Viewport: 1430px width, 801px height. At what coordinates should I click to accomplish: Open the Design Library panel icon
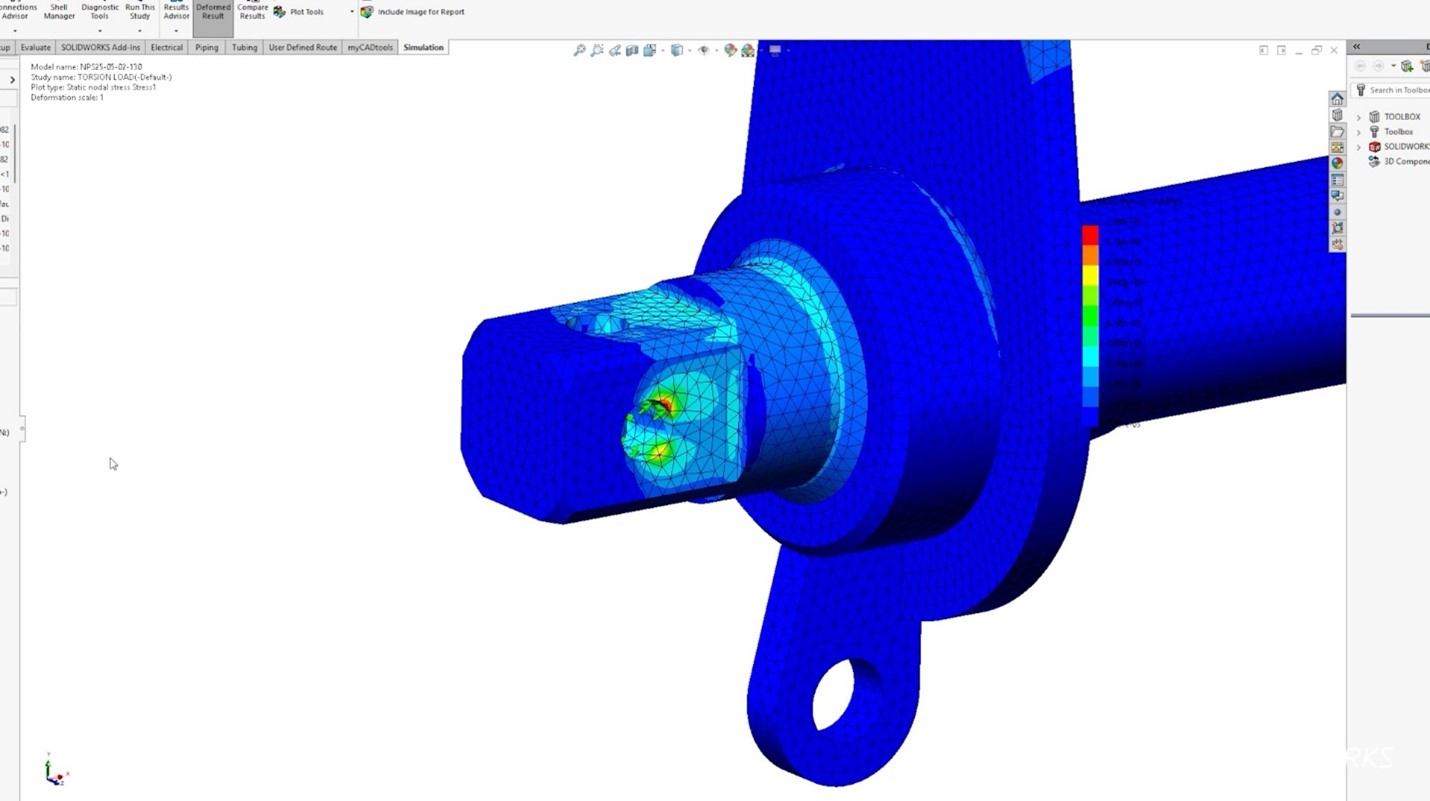pyautogui.click(x=1337, y=114)
